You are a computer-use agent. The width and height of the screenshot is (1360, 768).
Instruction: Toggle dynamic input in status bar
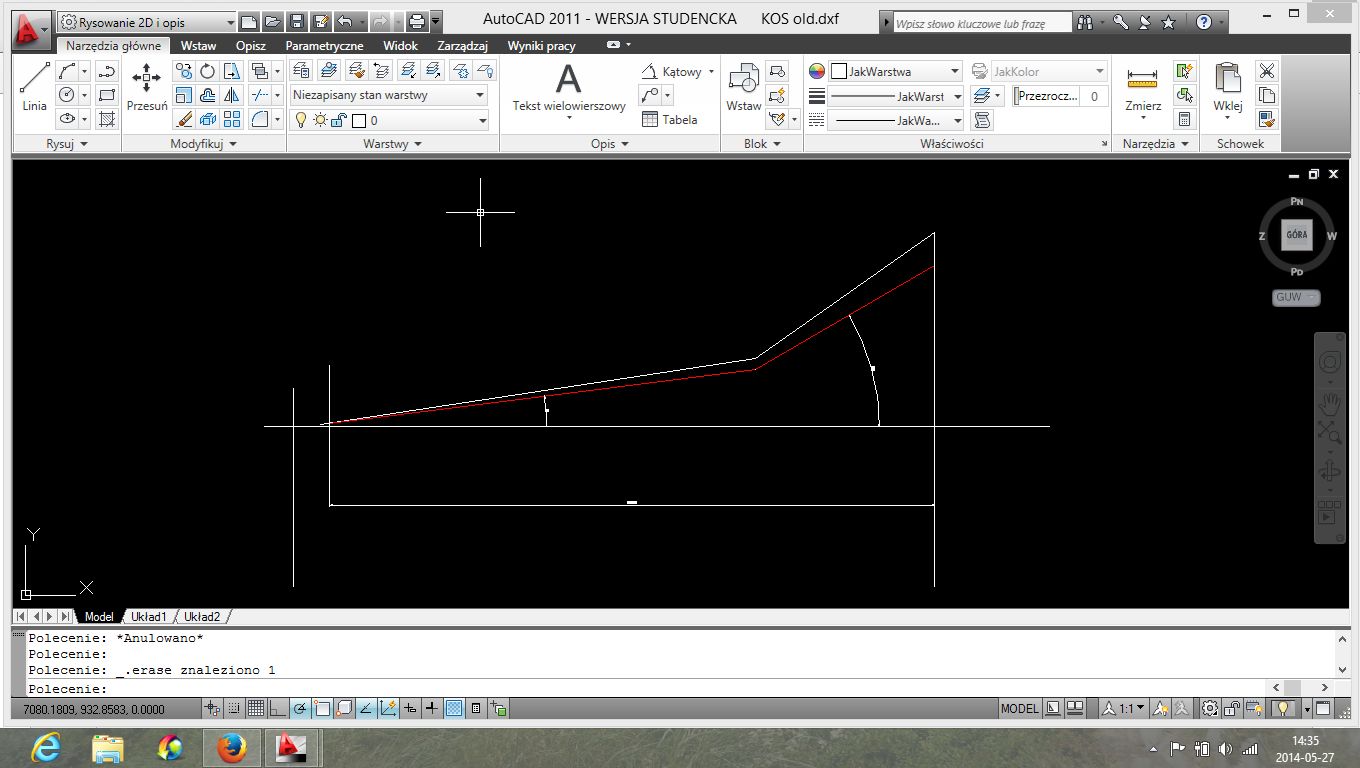tap(410, 709)
